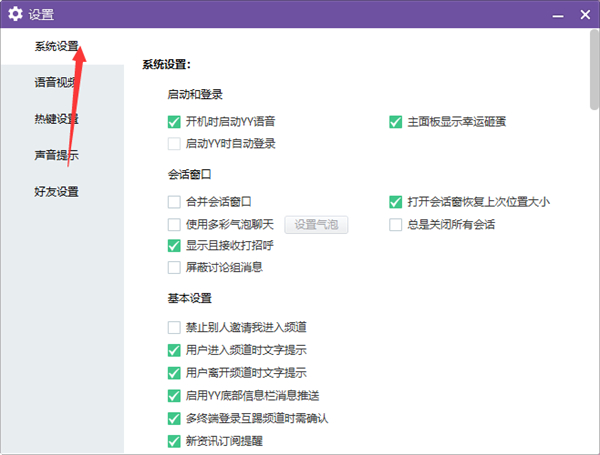Go to the 声音提示 tab
The width and height of the screenshot is (600, 455).
[56, 155]
